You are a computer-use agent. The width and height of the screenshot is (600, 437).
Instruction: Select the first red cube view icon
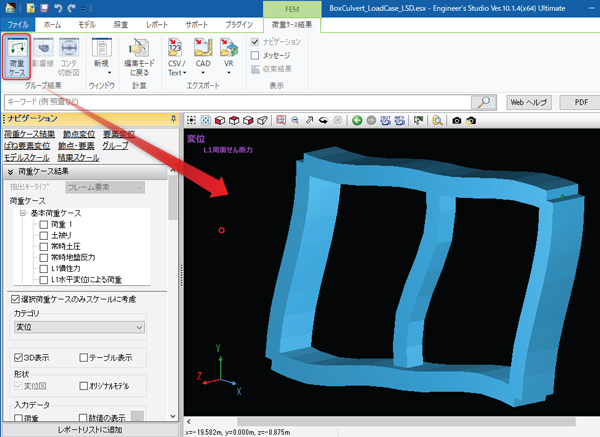(x=220, y=121)
